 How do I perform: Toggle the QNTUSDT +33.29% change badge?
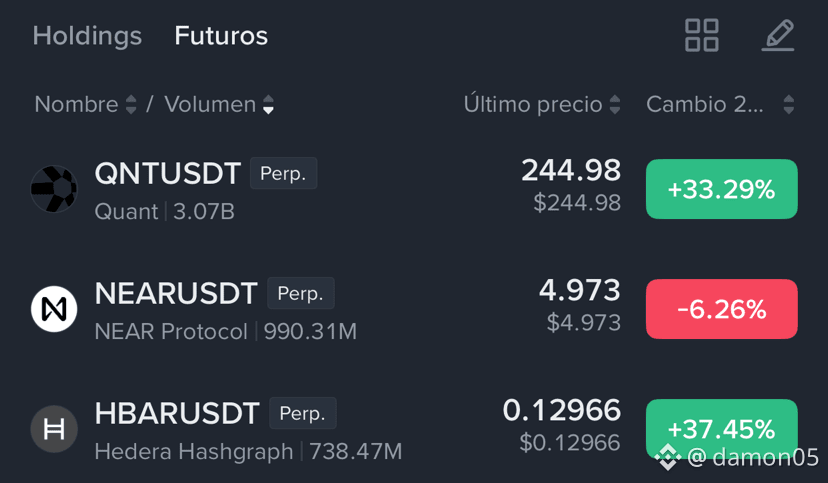point(721,189)
